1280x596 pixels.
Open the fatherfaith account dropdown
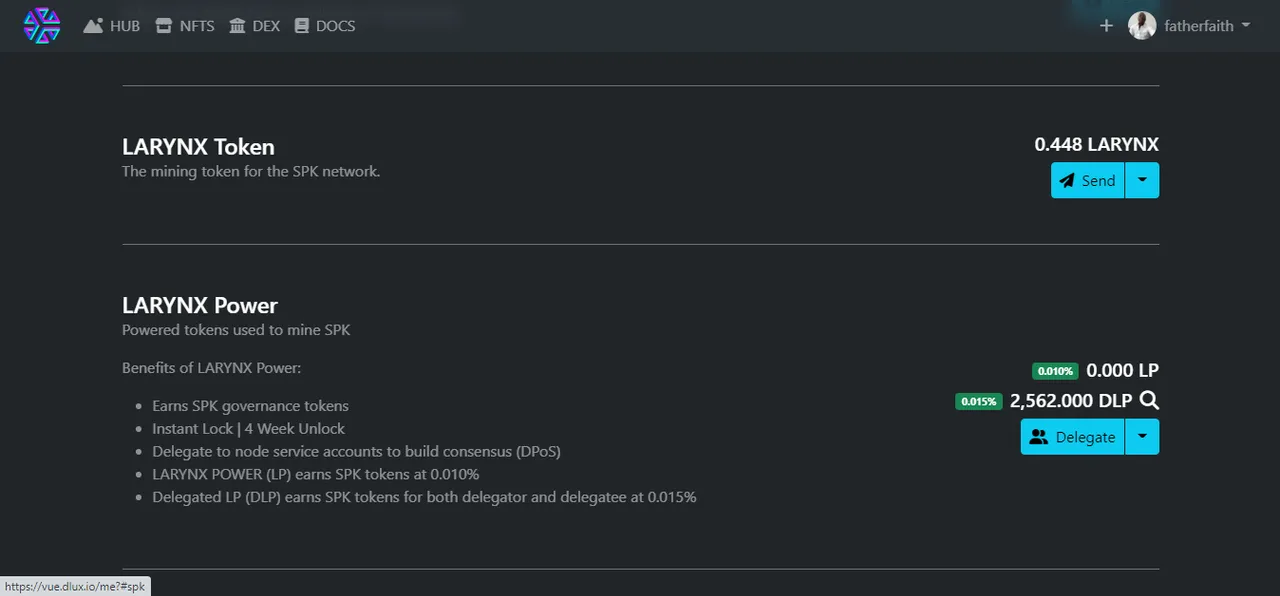pyautogui.click(x=1190, y=26)
